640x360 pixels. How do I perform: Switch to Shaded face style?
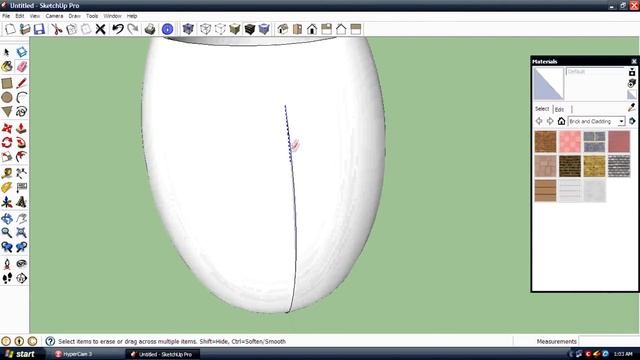pos(235,29)
